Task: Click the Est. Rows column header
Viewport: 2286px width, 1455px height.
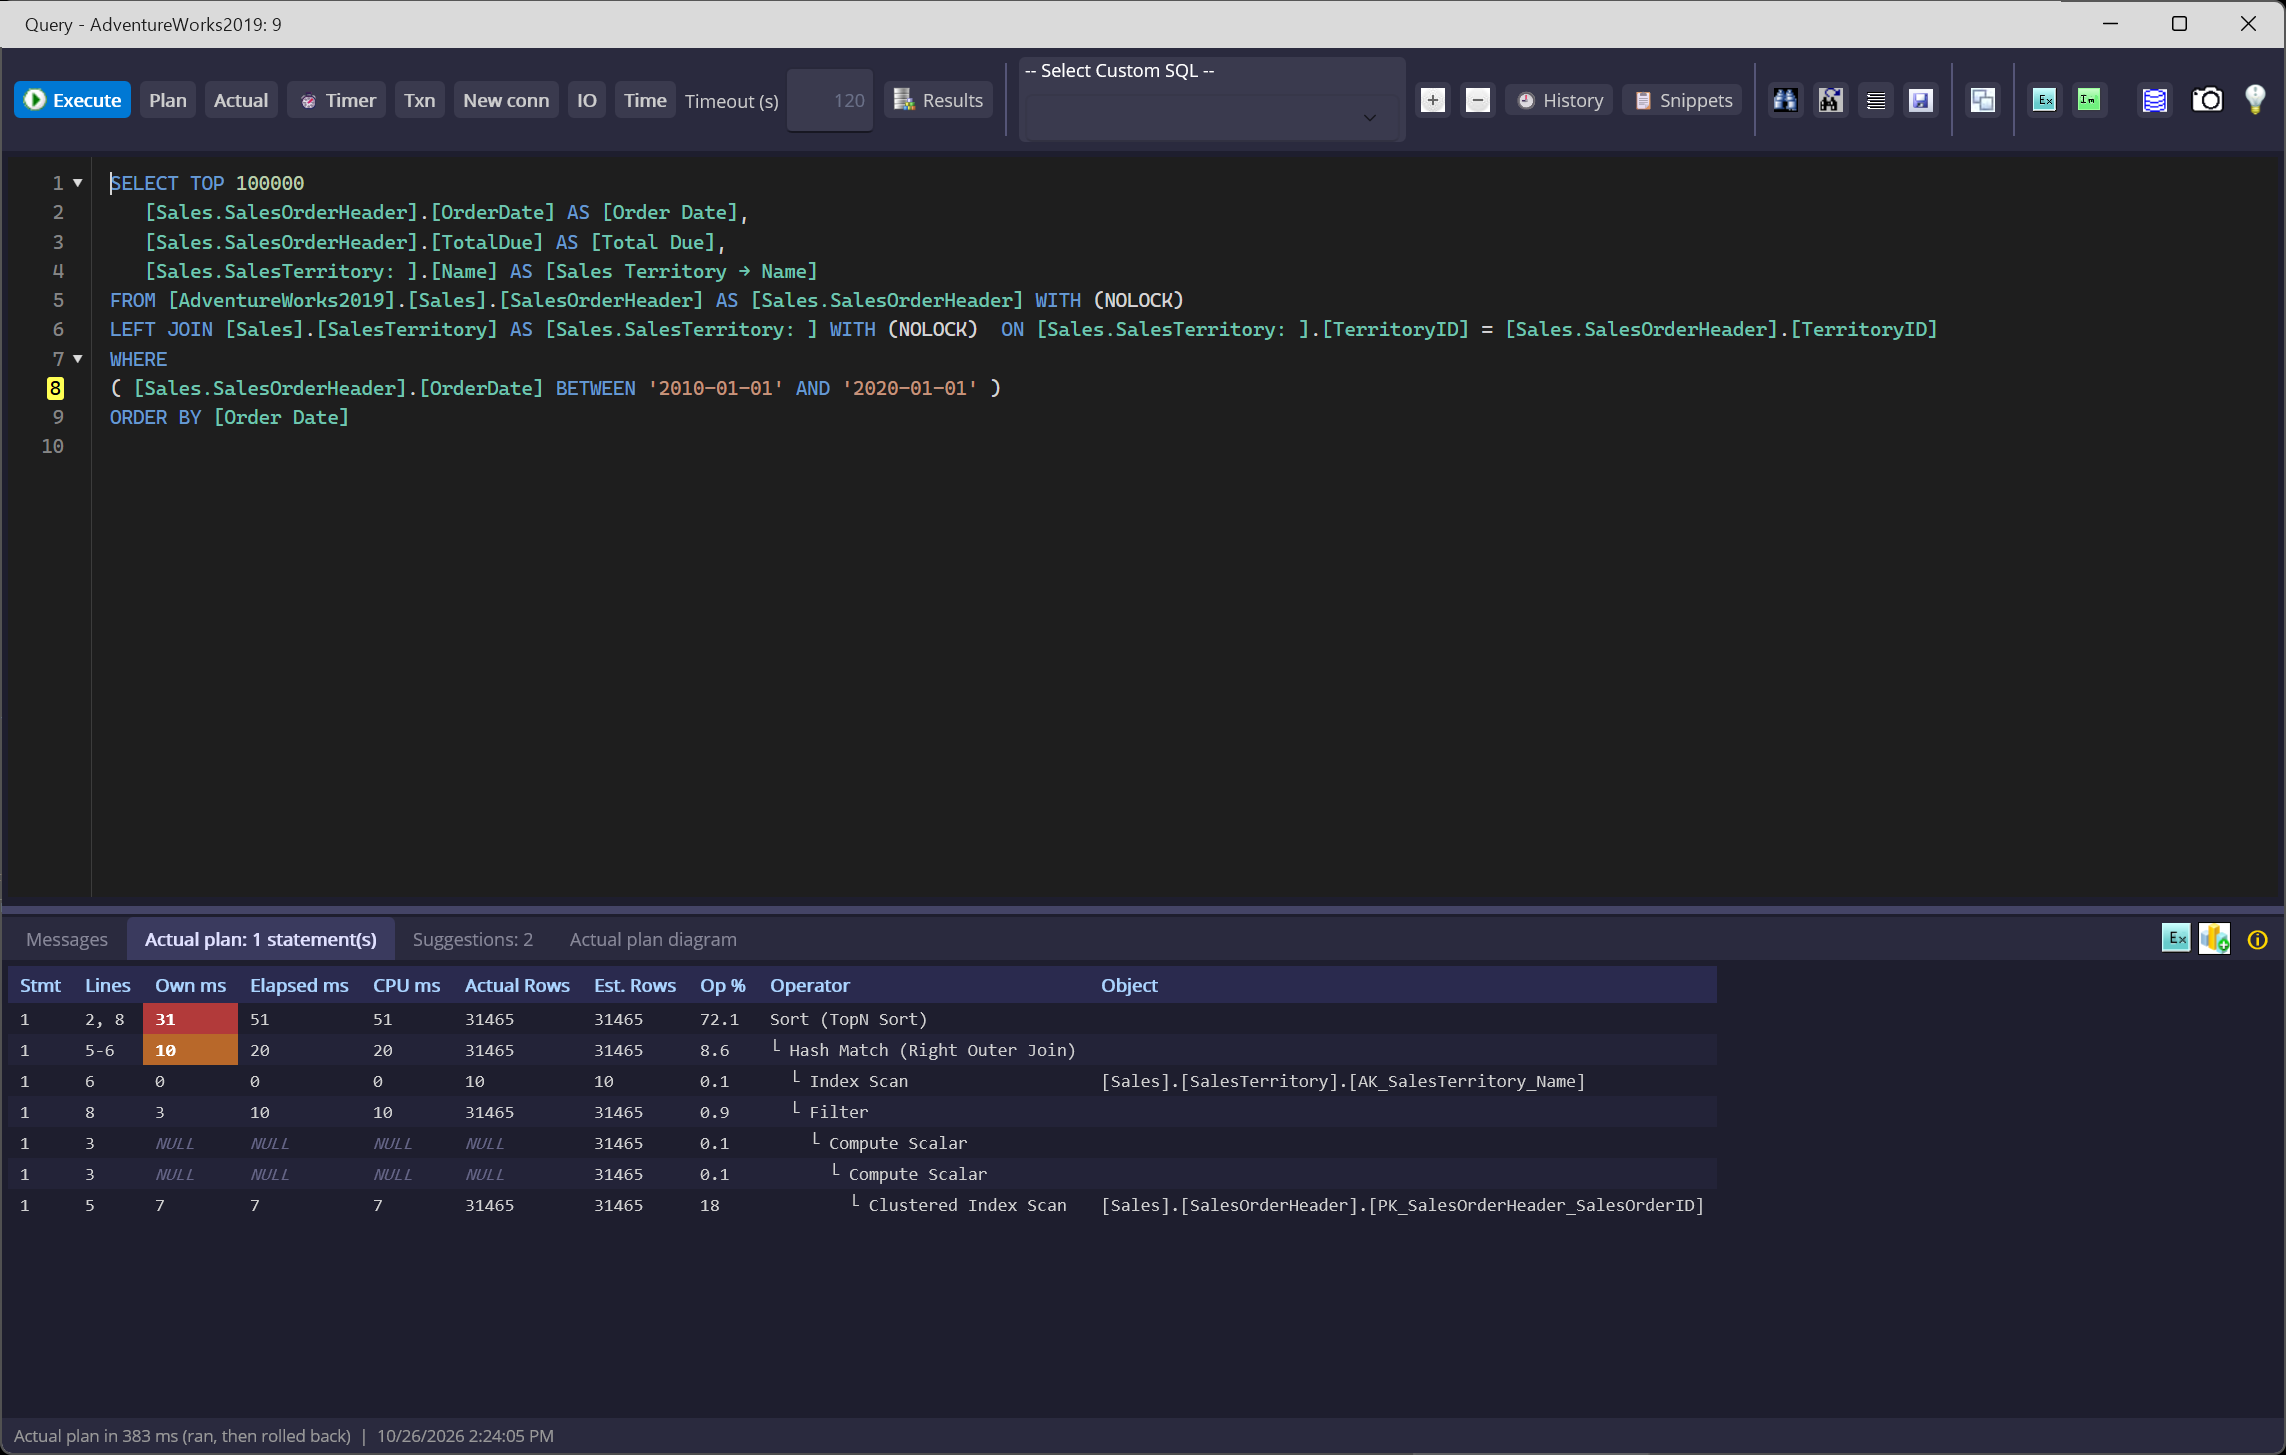Action: pos(635,985)
